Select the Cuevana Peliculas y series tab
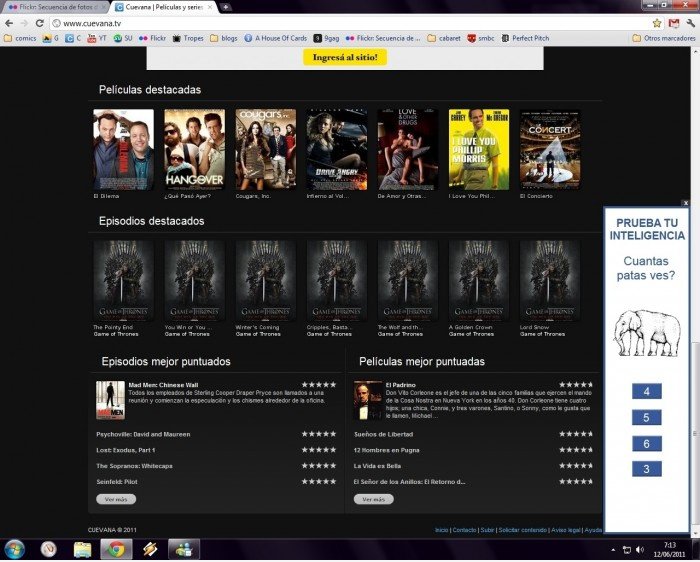This screenshot has height=562, width=700. point(164,7)
